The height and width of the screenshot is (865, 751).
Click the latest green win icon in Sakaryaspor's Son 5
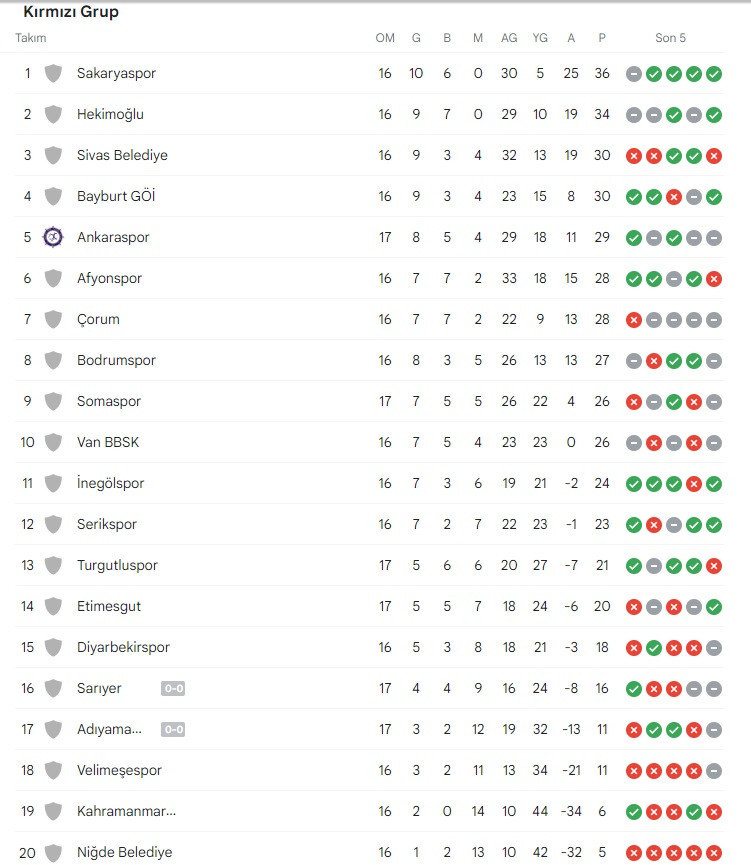714,73
